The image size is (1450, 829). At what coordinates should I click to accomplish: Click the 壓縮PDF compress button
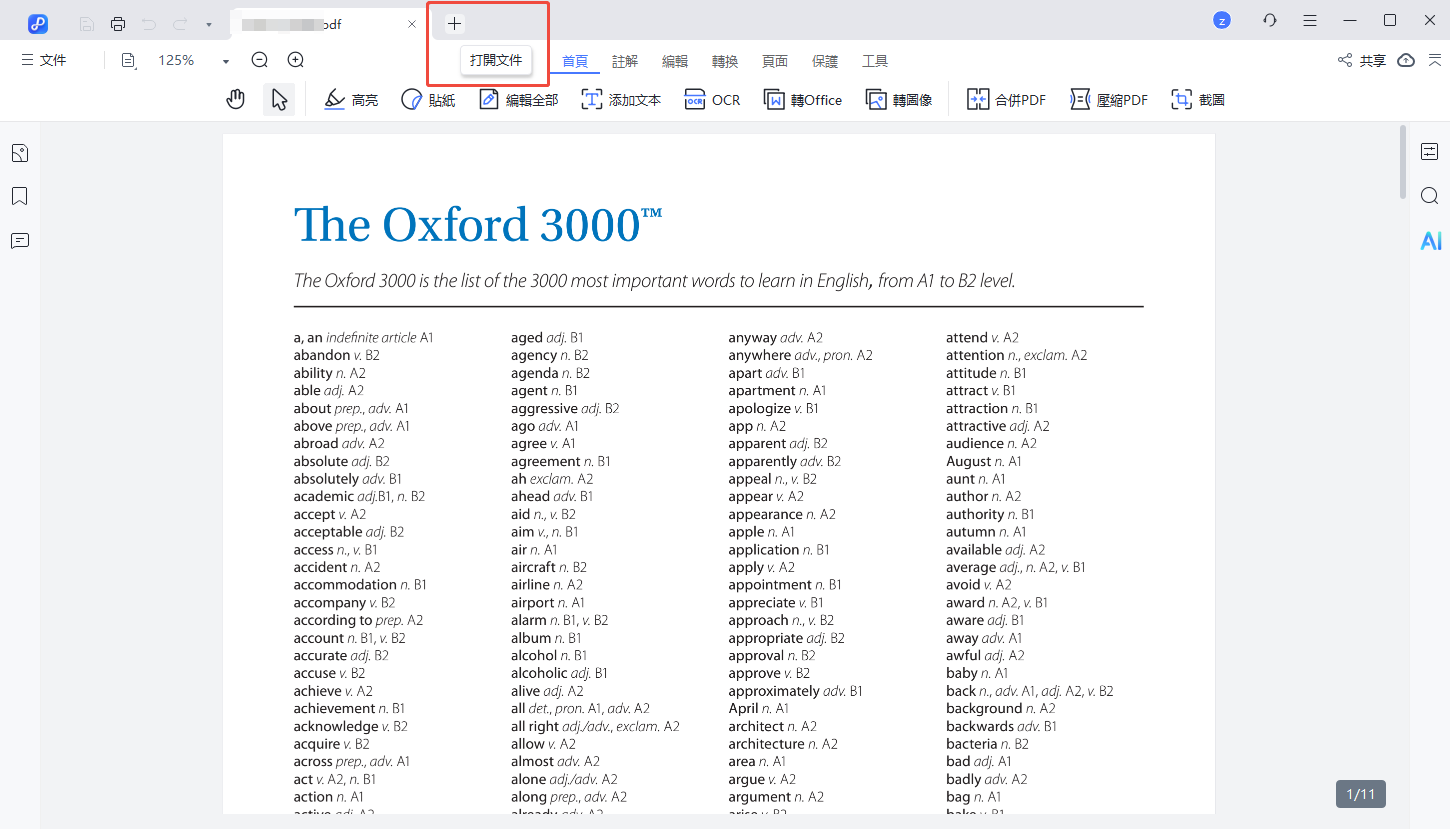1109,100
